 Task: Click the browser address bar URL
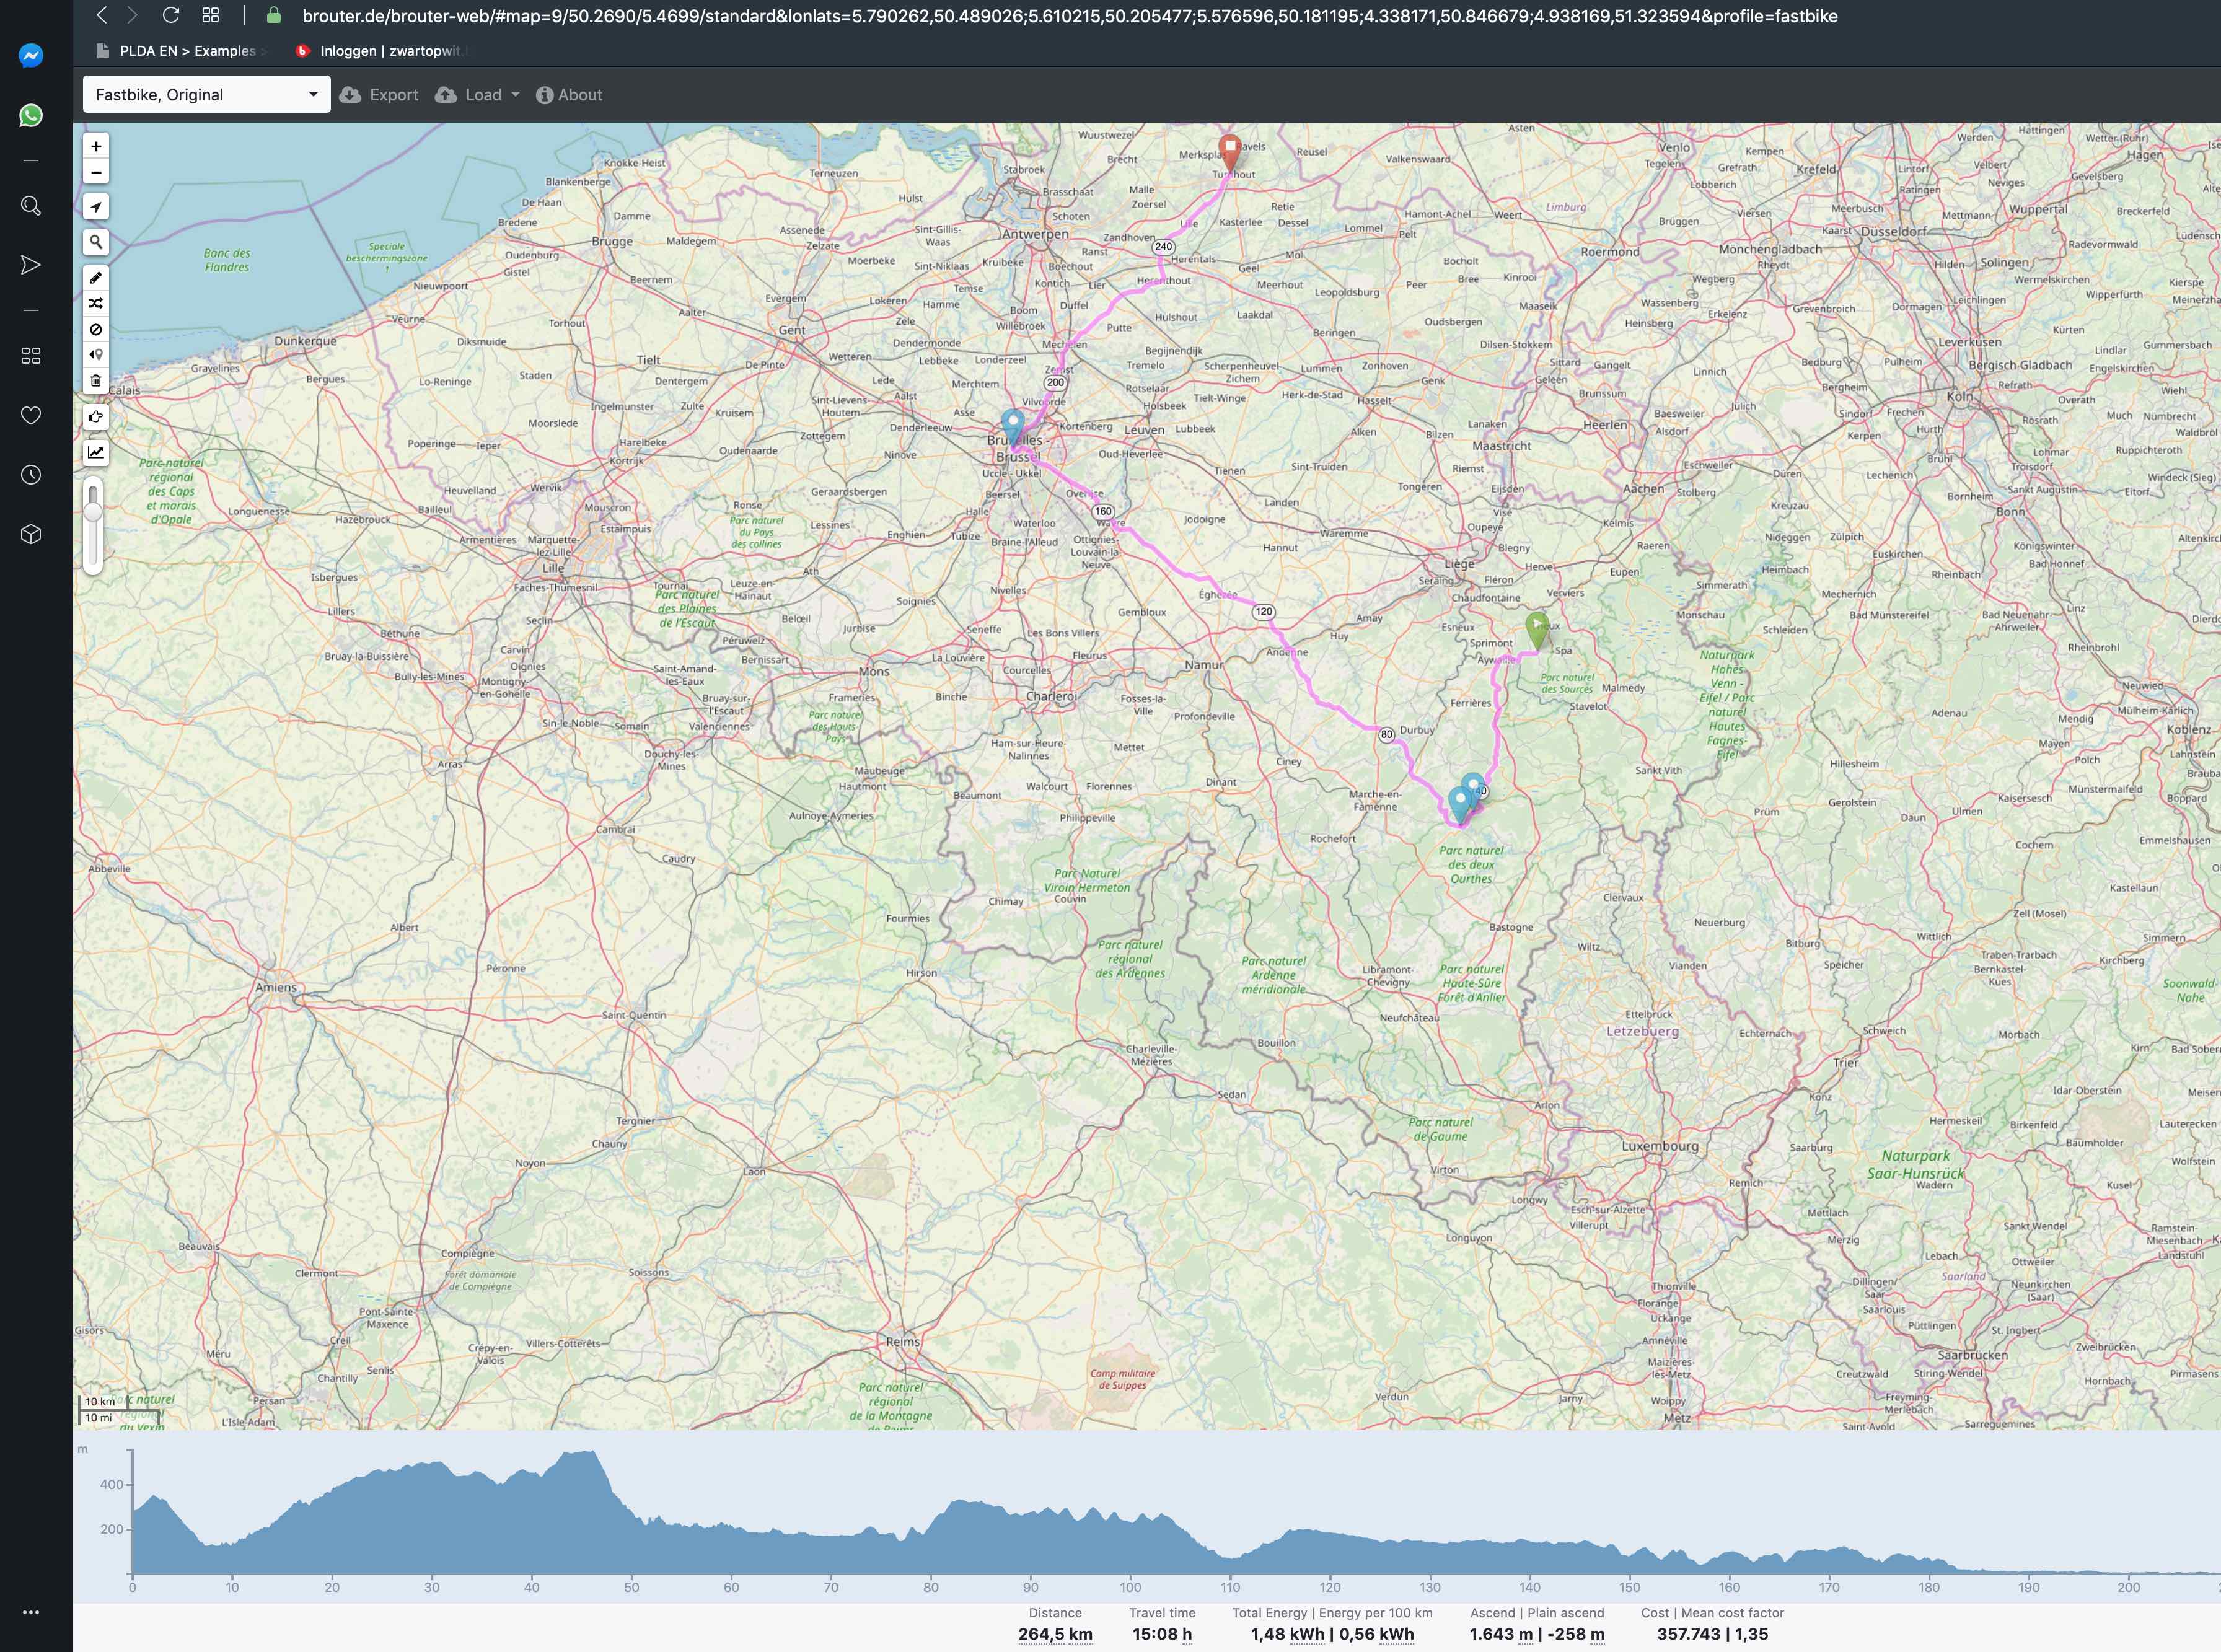coord(1068,16)
